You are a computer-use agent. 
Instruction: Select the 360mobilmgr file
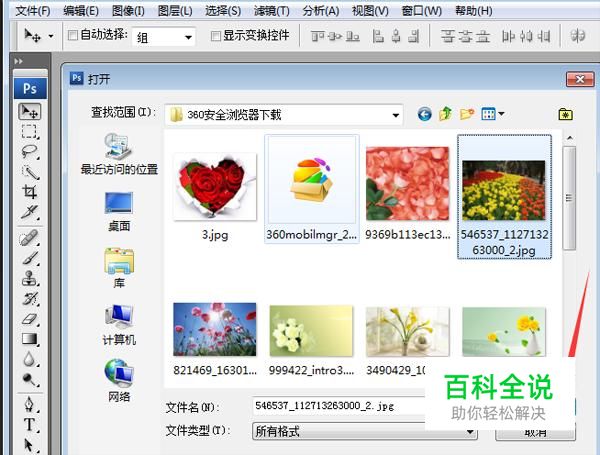pyautogui.click(x=311, y=188)
